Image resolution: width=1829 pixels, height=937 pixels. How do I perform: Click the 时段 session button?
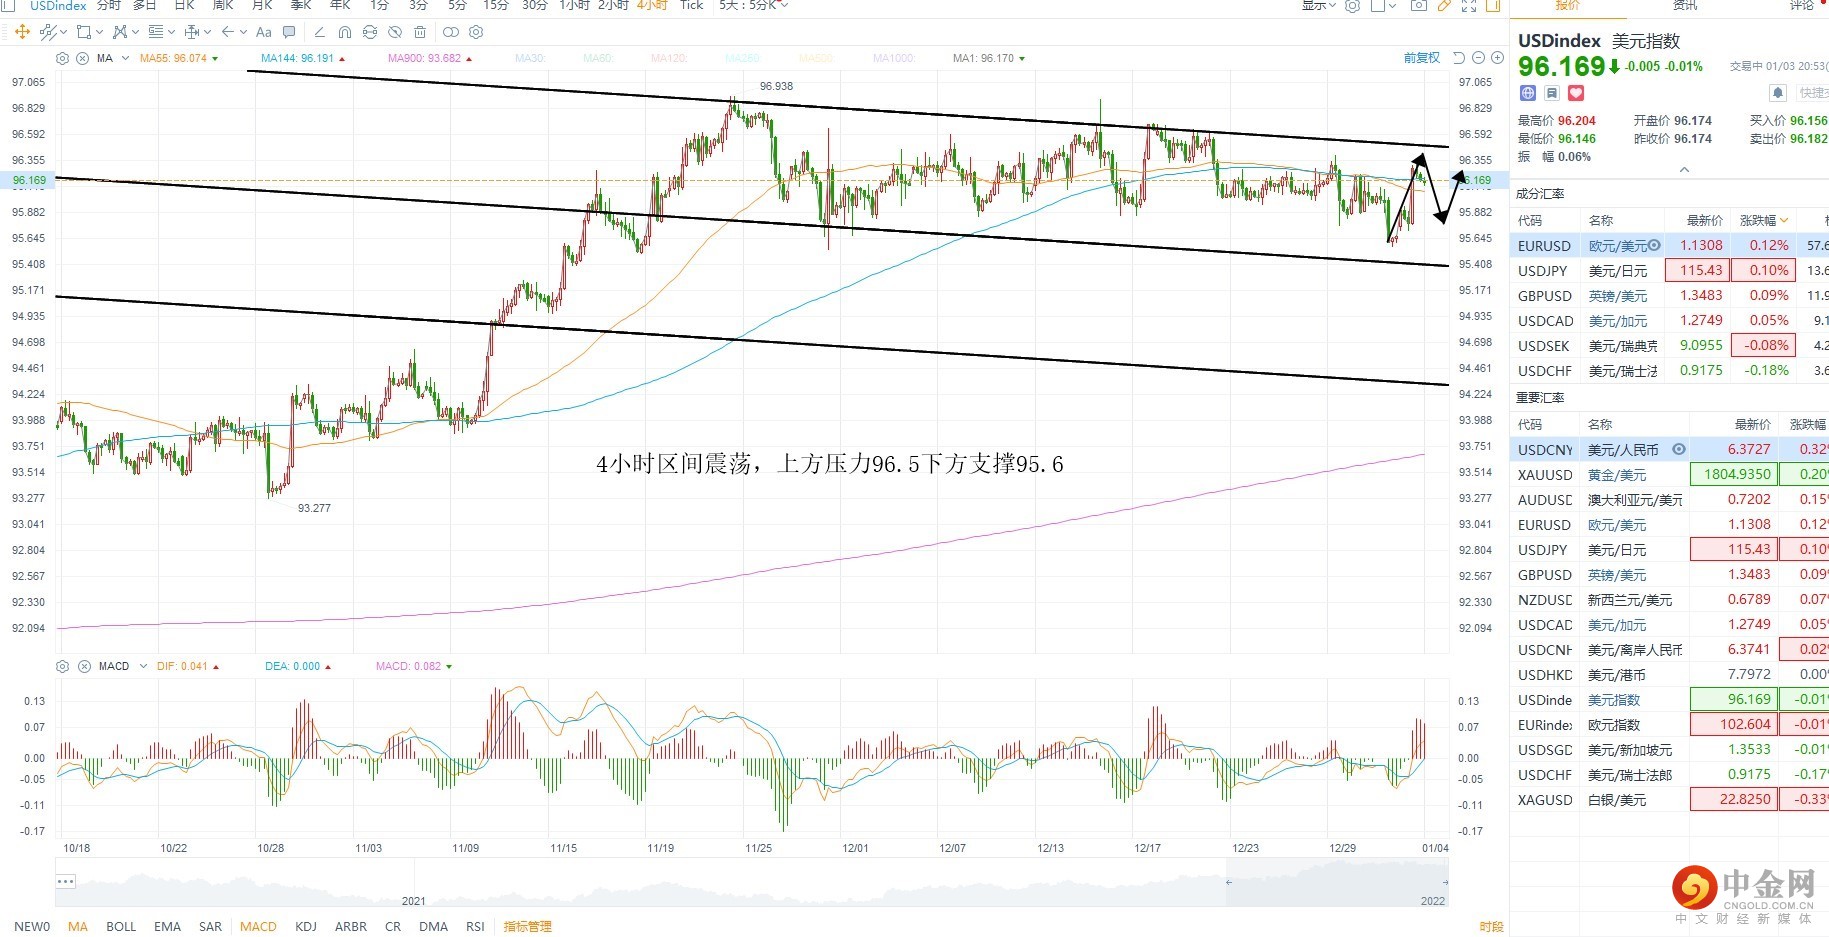[x=1491, y=926]
